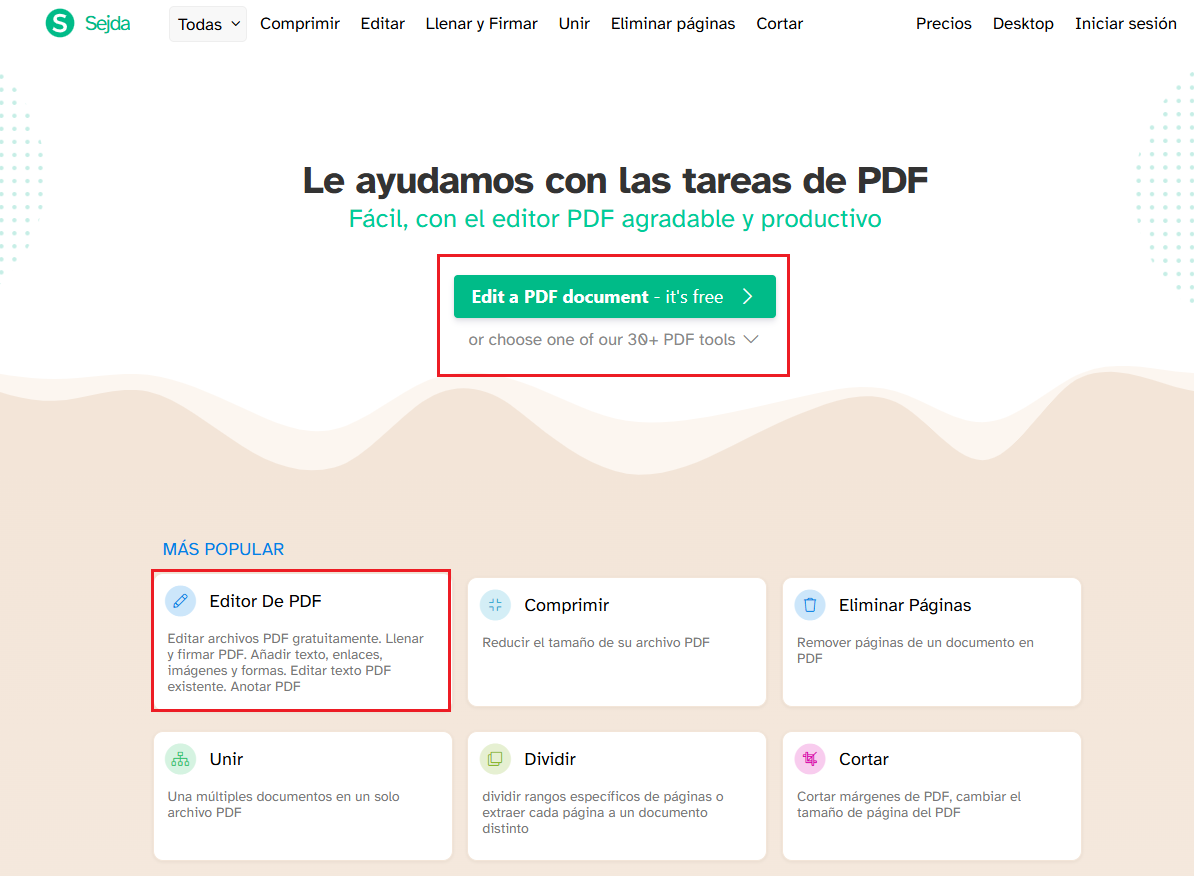Click the arrow on the green Edit PDF button
Viewport: 1194px width, 876px height.
(x=747, y=297)
